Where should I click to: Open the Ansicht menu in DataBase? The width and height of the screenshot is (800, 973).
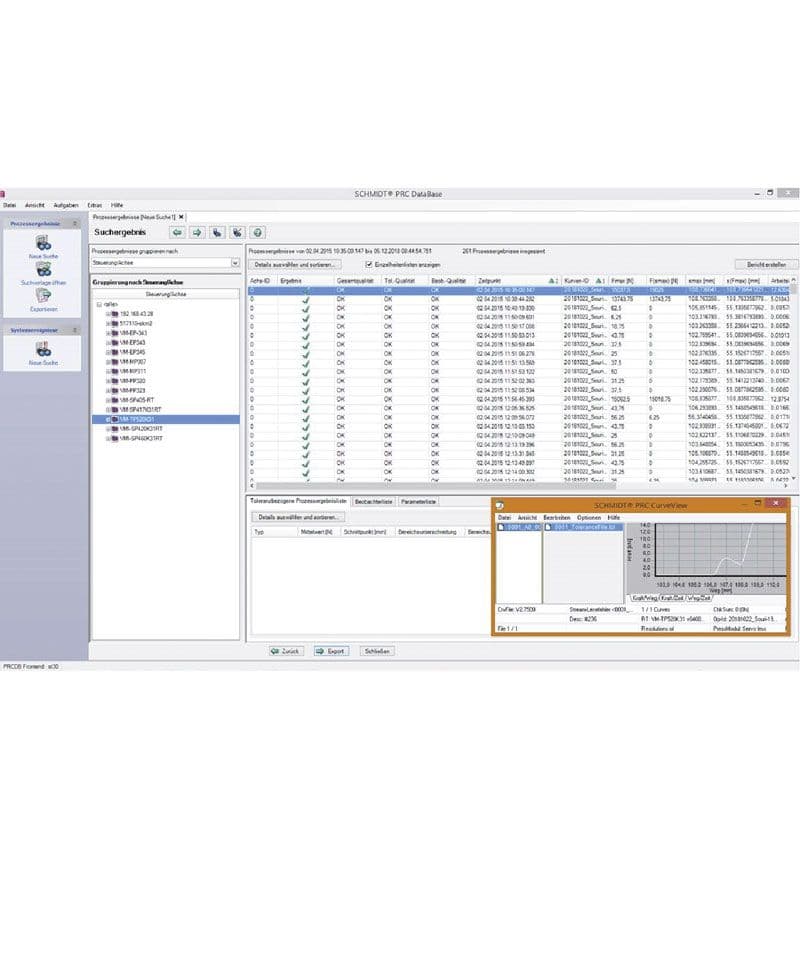point(35,205)
